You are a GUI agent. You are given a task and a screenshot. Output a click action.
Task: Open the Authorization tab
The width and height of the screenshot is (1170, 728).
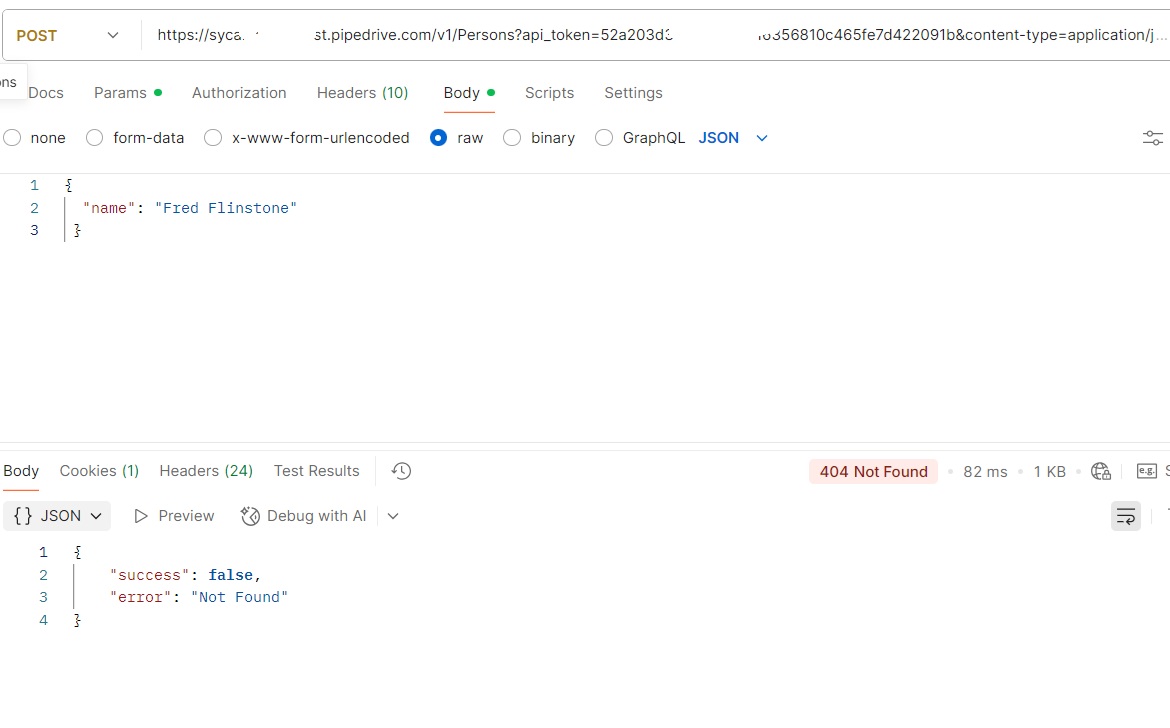239,93
